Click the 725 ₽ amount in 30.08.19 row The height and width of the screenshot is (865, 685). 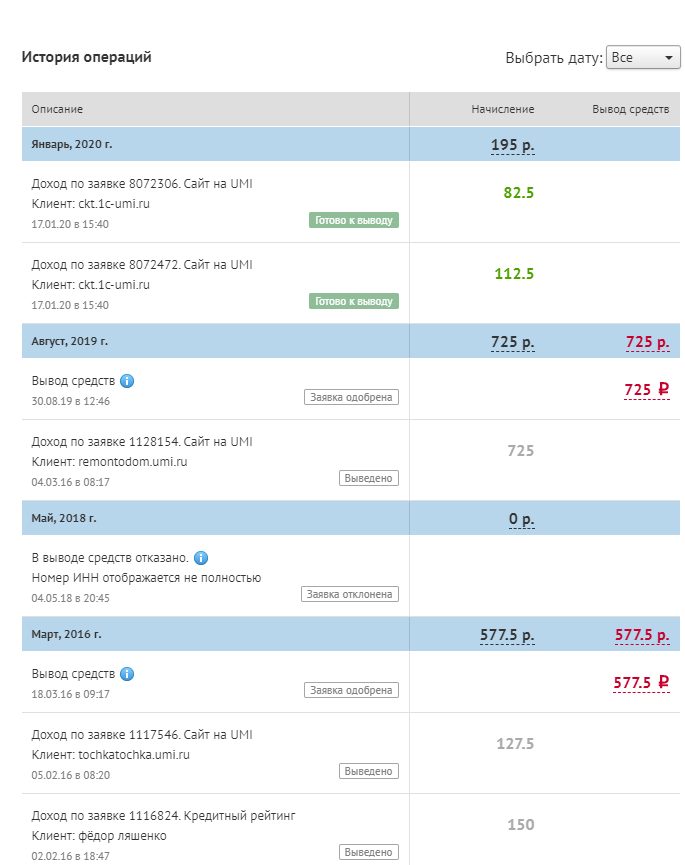coord(646,390)
